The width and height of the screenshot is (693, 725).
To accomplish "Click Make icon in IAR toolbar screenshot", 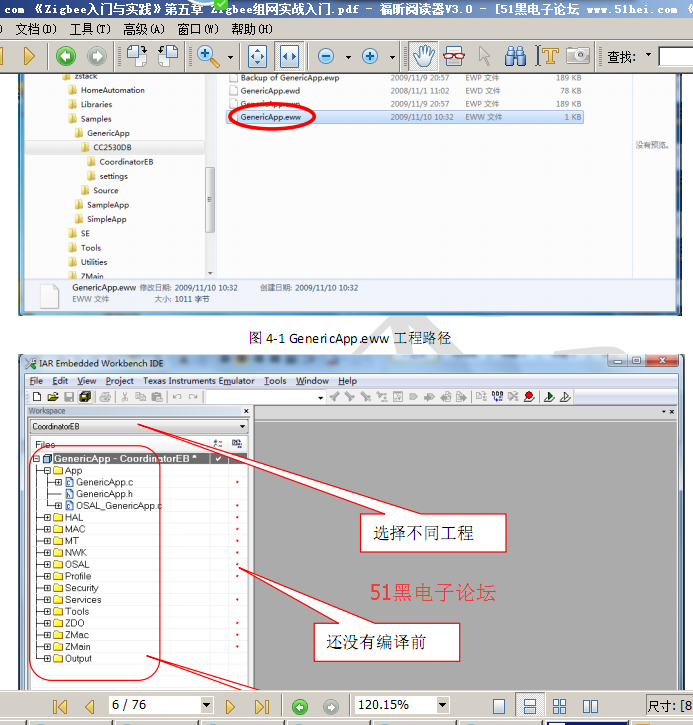I will [x=497, y=397].
